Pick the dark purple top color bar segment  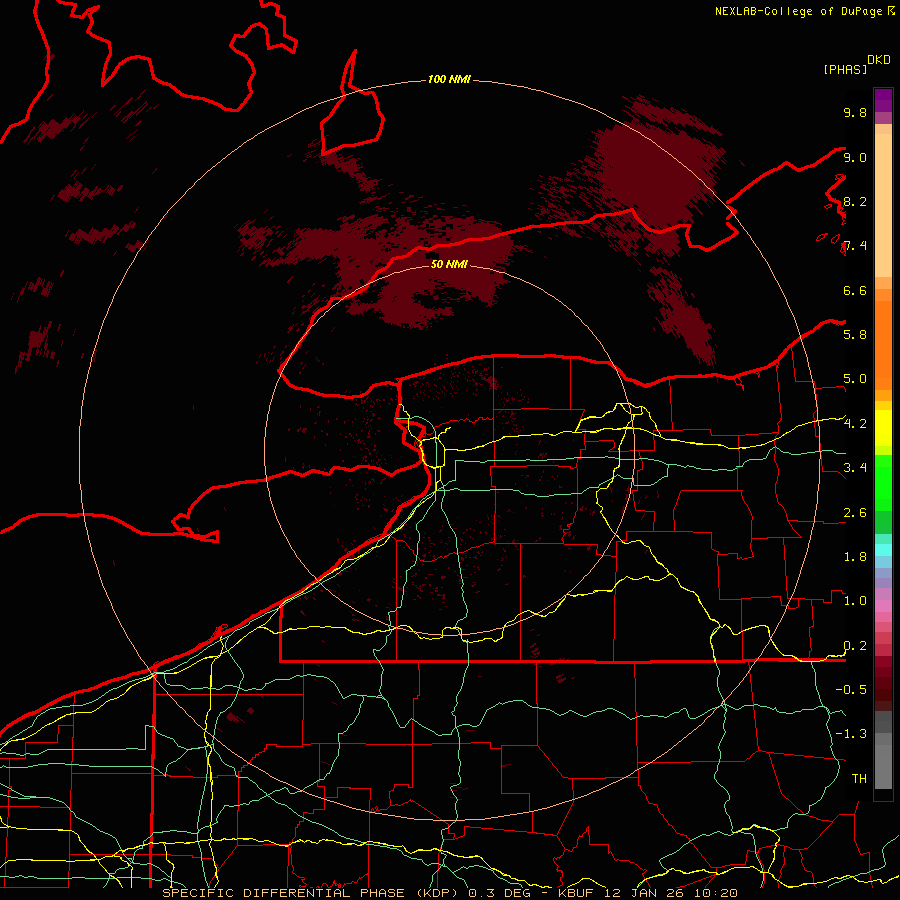click(883, 100)
